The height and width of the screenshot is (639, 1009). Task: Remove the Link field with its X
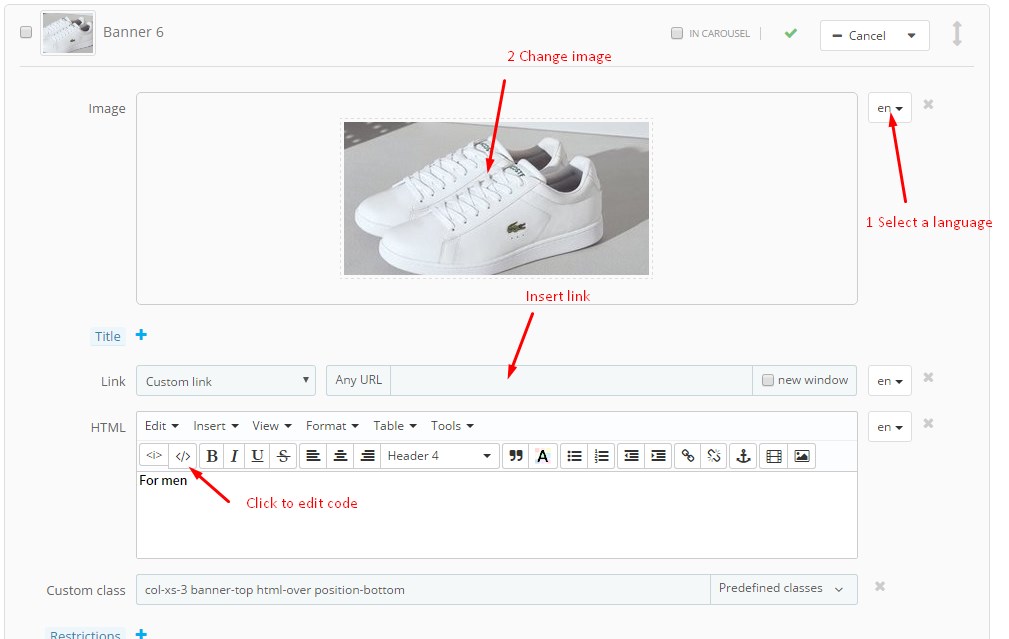pyautogui.click(x=928, y=377)
